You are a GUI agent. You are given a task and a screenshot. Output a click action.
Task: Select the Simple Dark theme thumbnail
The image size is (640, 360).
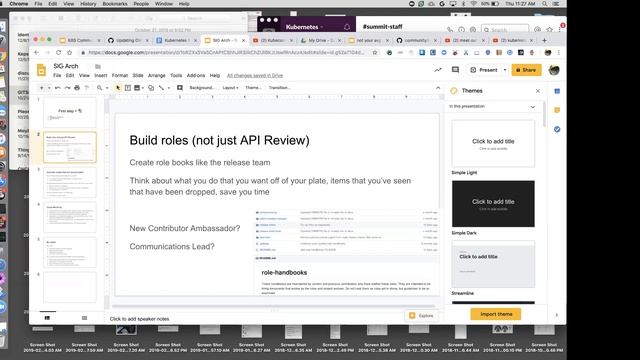[x=493, y=204]
